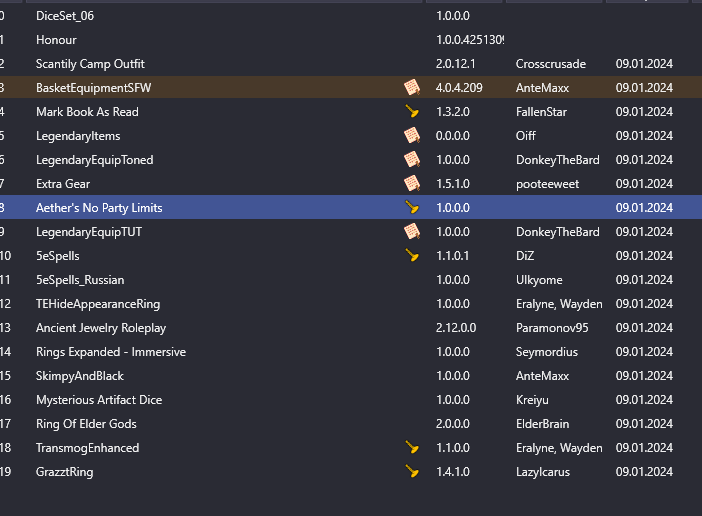702x516 pixels.
Task: Select the Scantily Camp Outfit mod
Action: [90, 64]
